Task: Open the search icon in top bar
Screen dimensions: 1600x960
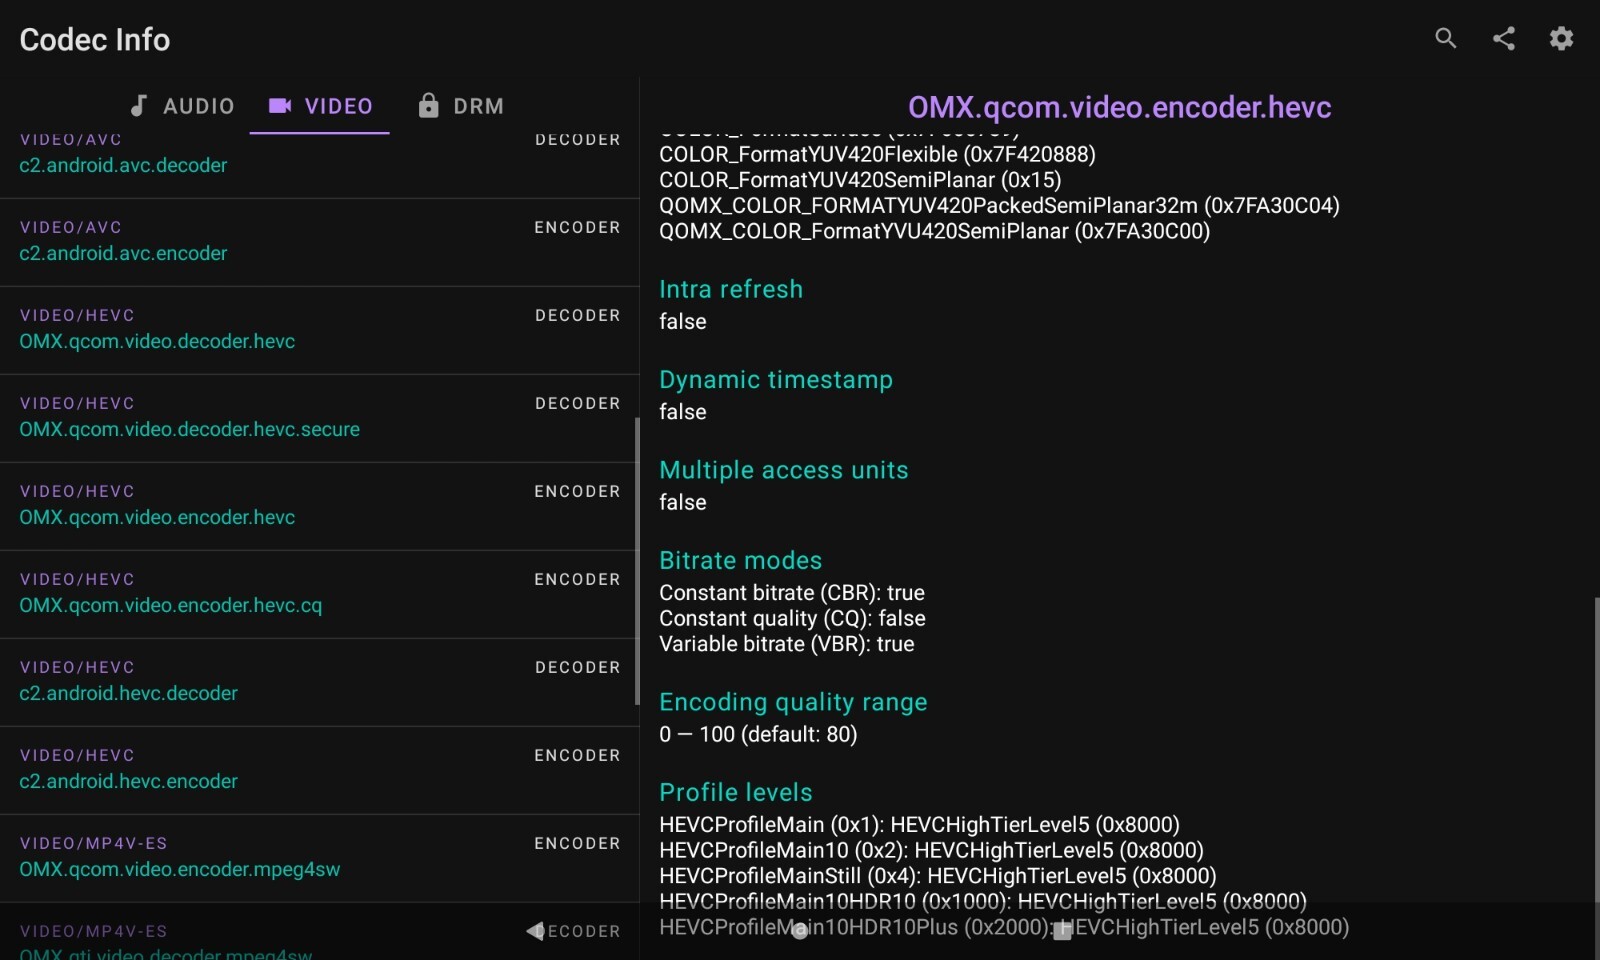Action: (x=1445, y=39)
